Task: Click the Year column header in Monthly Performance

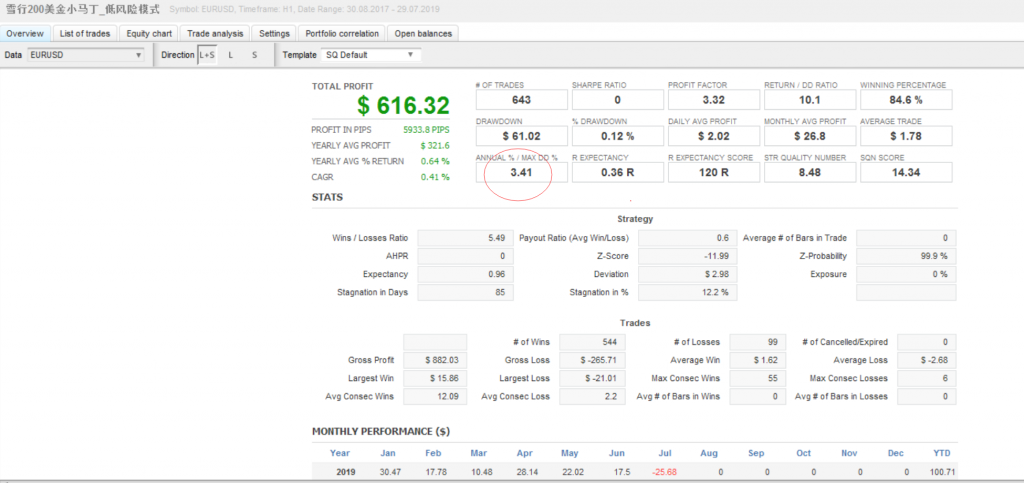Action: coord(341,452)
